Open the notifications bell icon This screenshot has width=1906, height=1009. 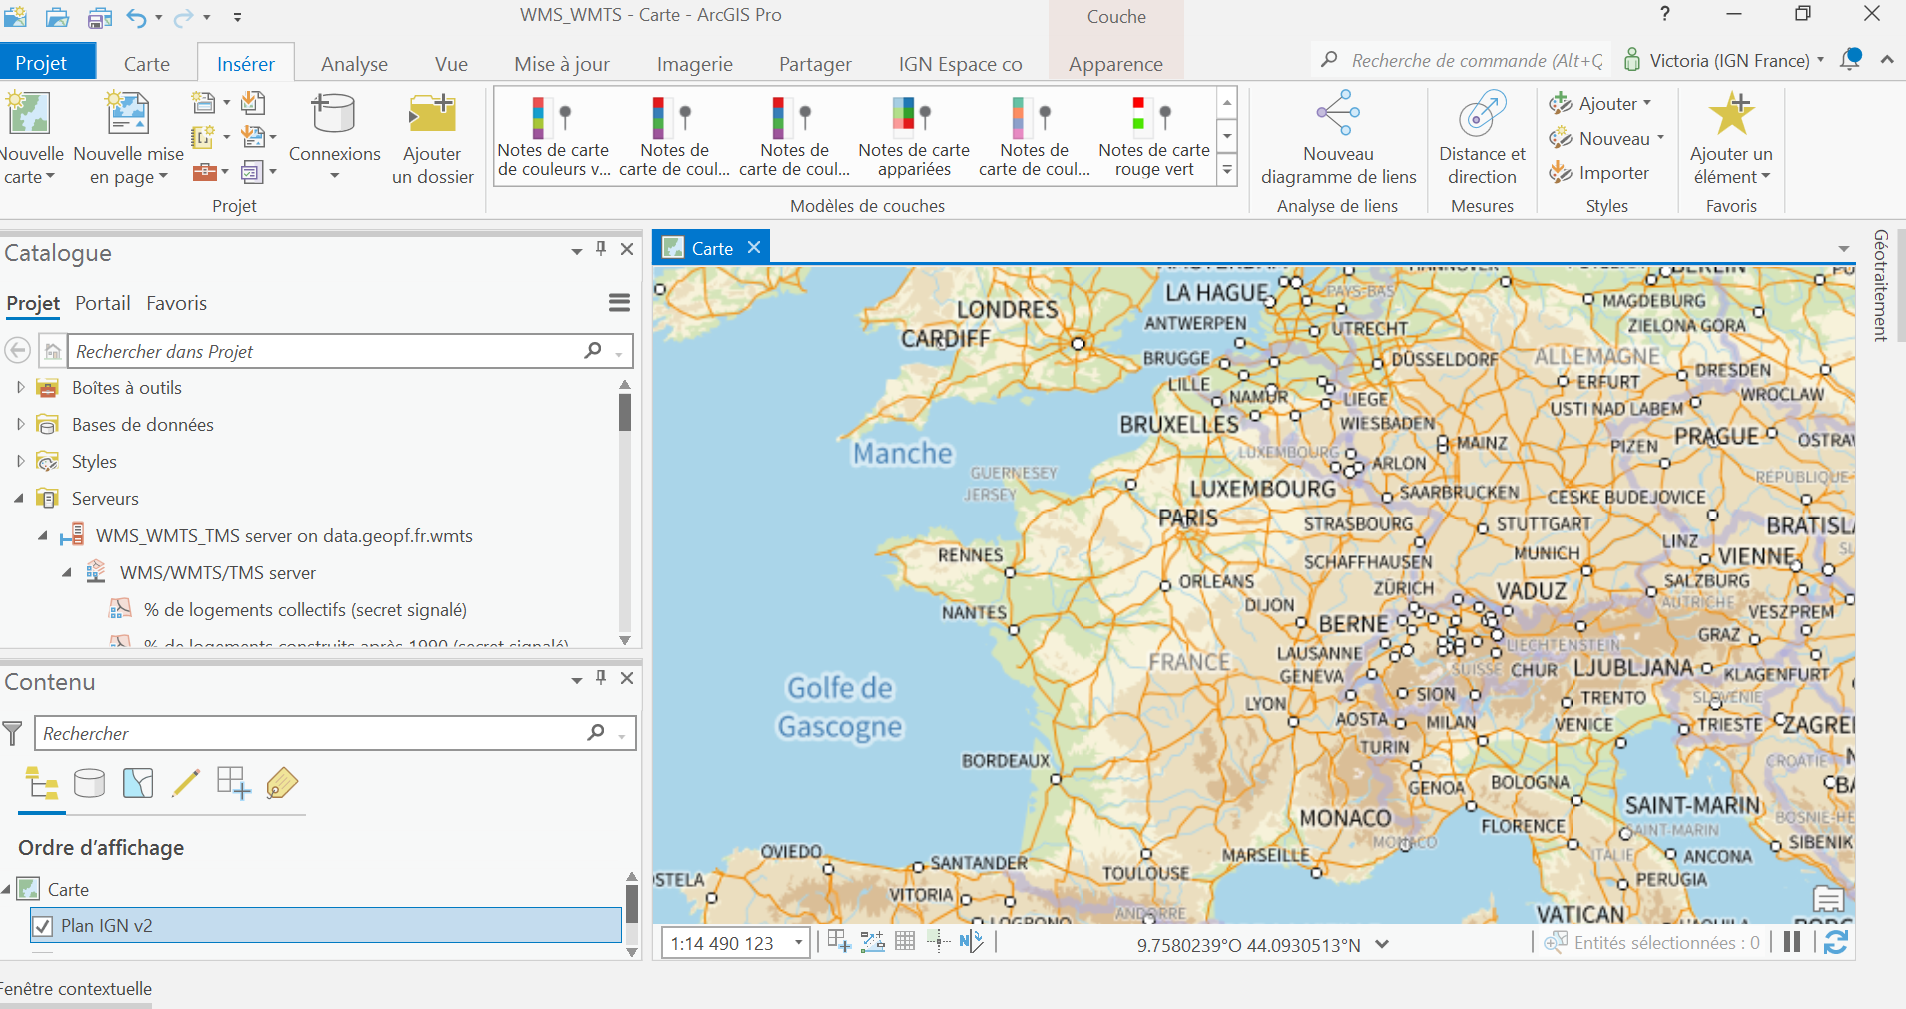pyautogui.click(x=1851, y=59)
